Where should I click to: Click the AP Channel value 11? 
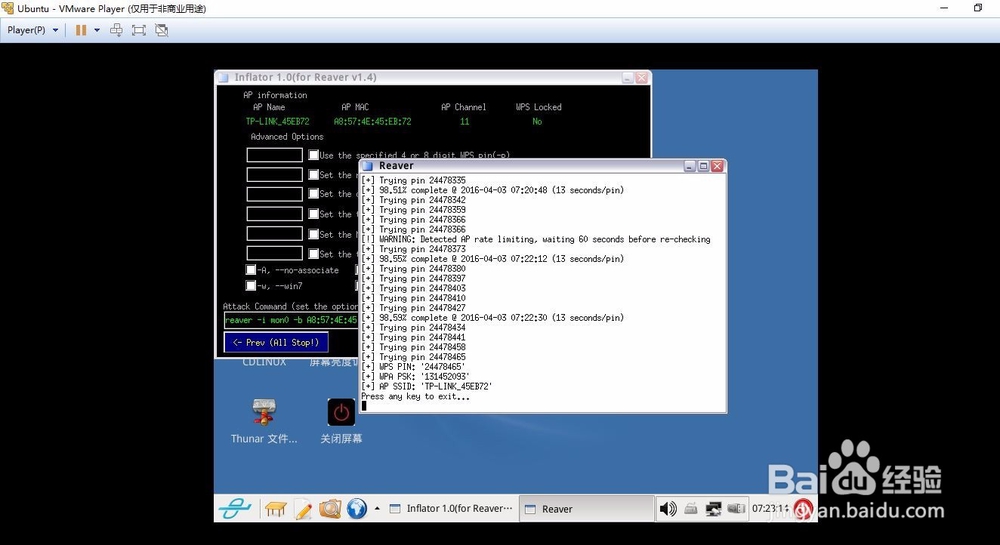[x=464, y=121]
